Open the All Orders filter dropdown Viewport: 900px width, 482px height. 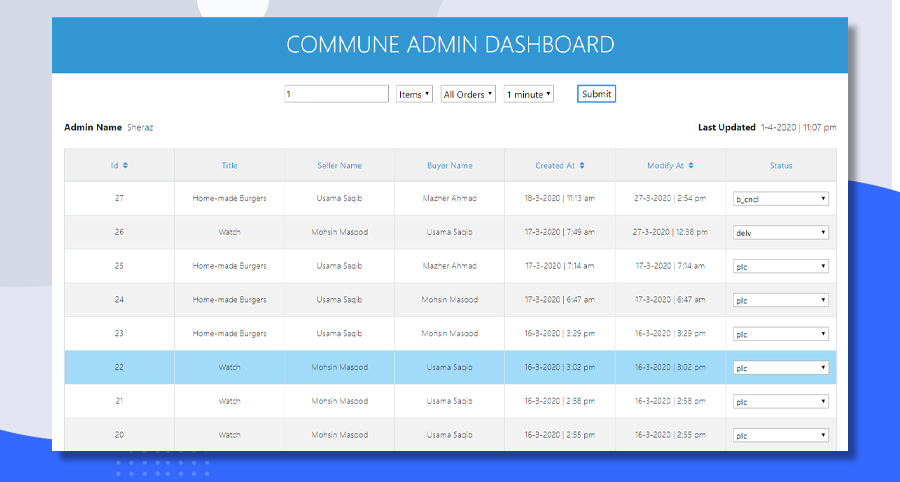[x=468, y=94]
